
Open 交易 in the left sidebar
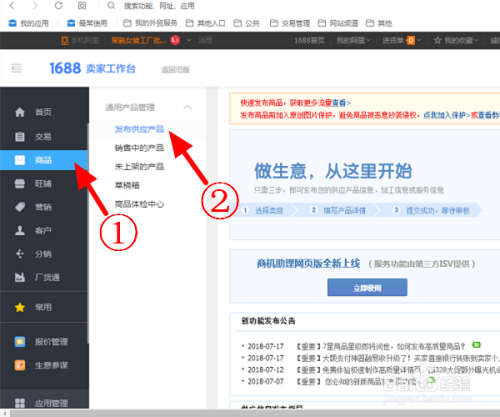pyautogui.click(x=44, y=137)
